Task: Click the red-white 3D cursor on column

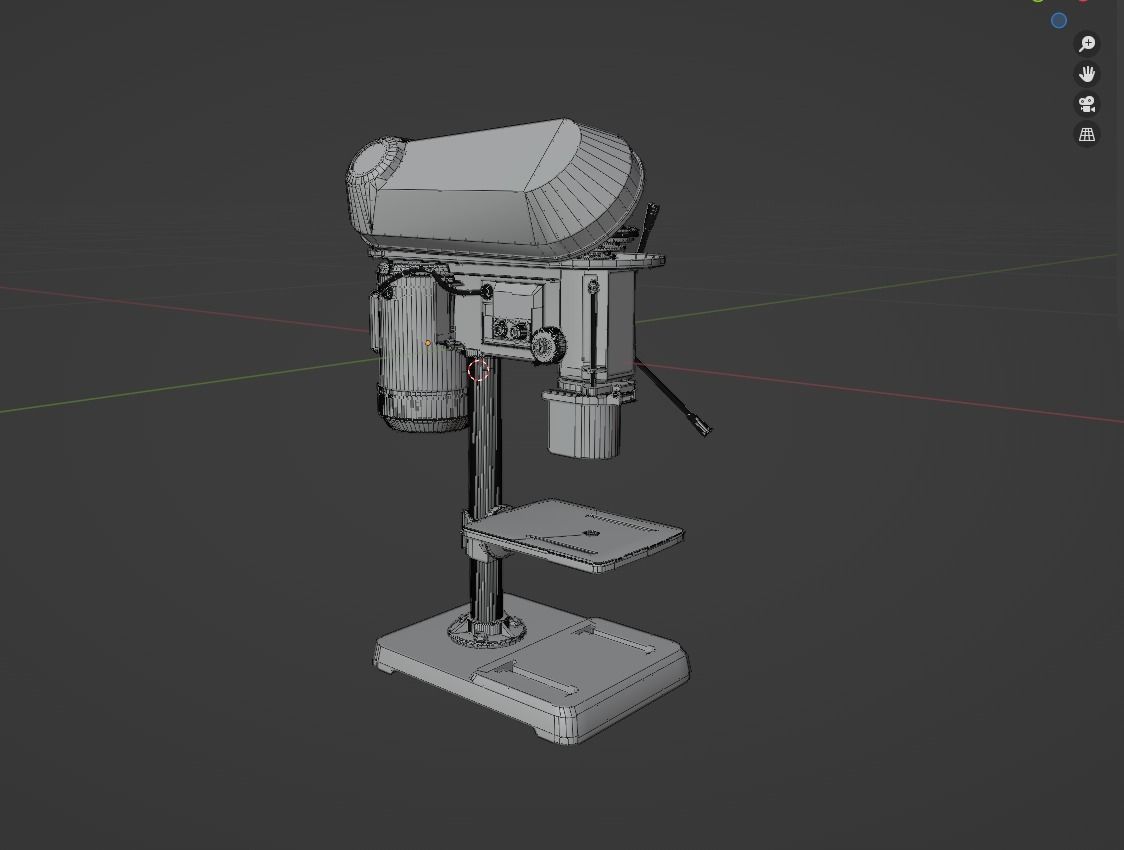Action: (478, 371)
